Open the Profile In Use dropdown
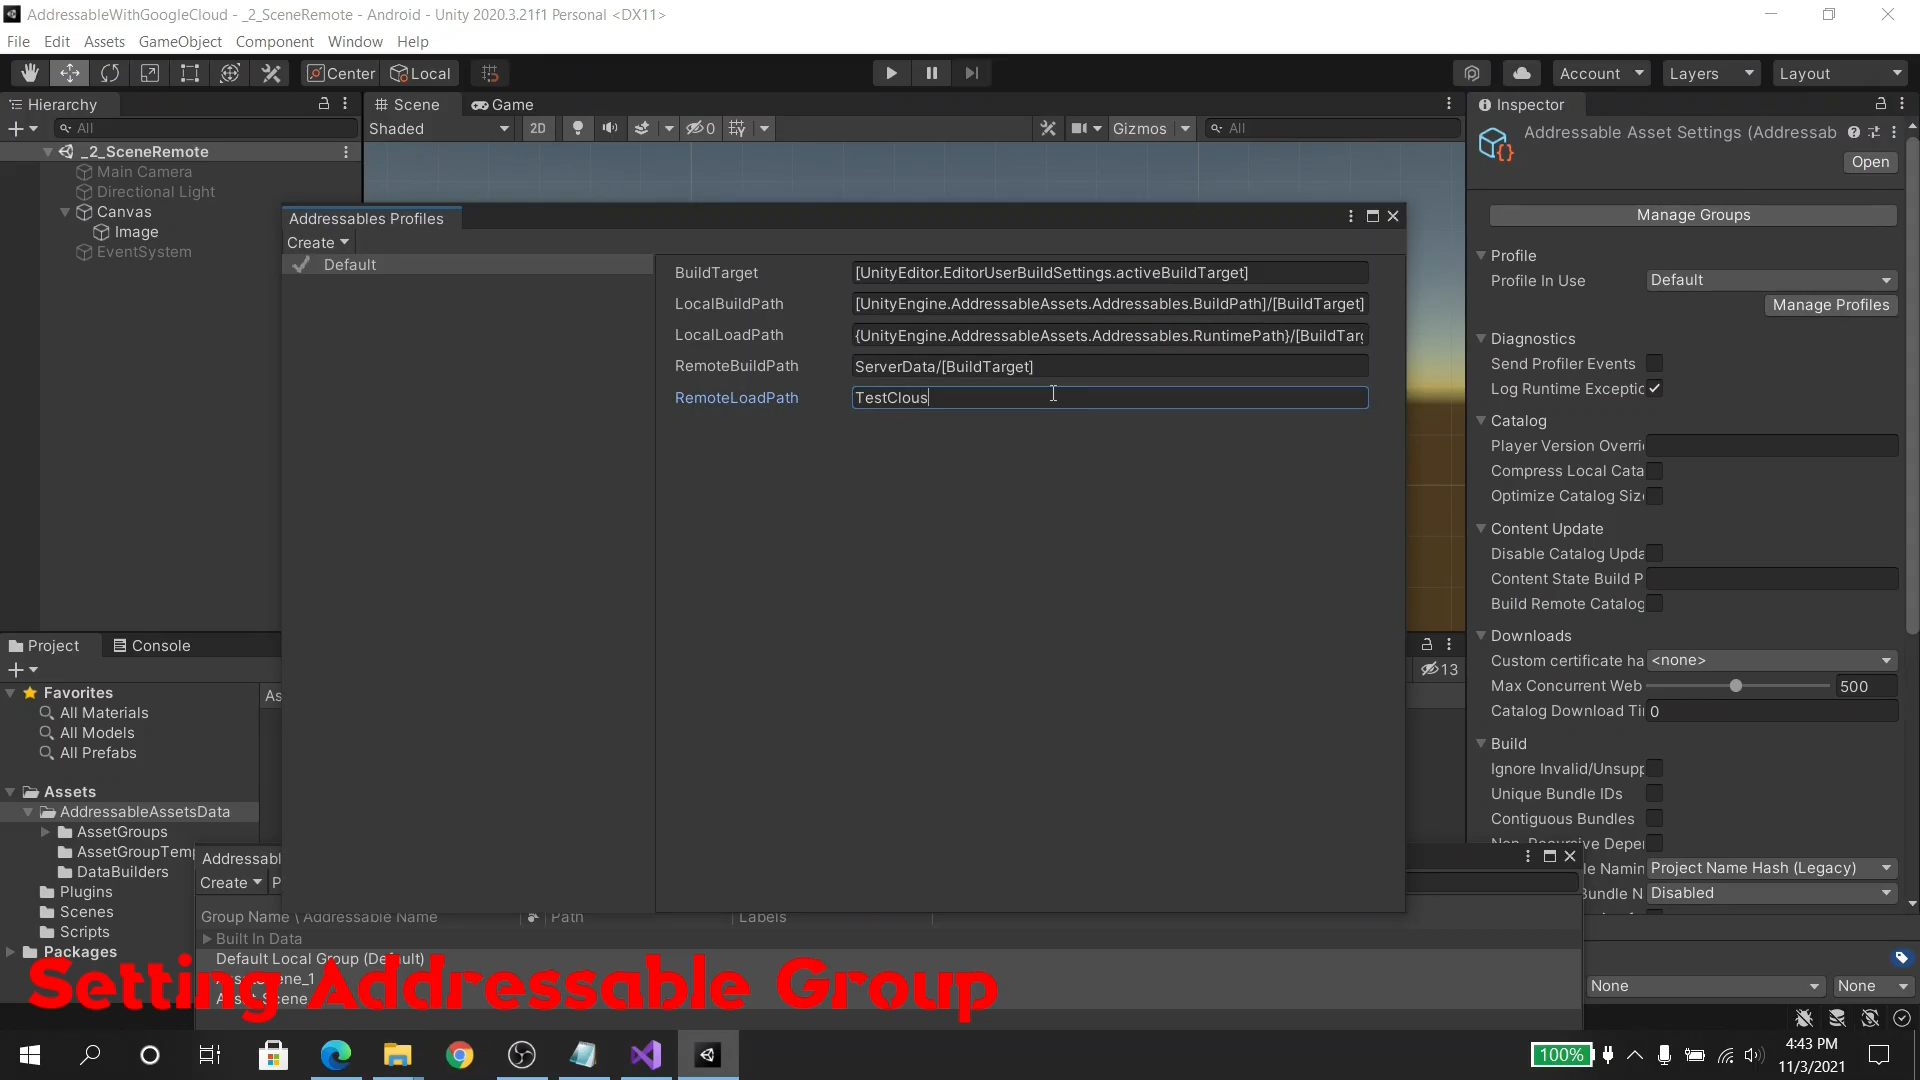The image size is (1920, 1080). pos(1769,280)
